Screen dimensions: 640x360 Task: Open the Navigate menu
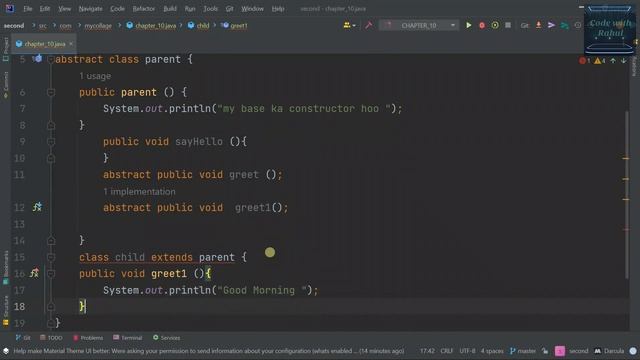tap(90, 9)
